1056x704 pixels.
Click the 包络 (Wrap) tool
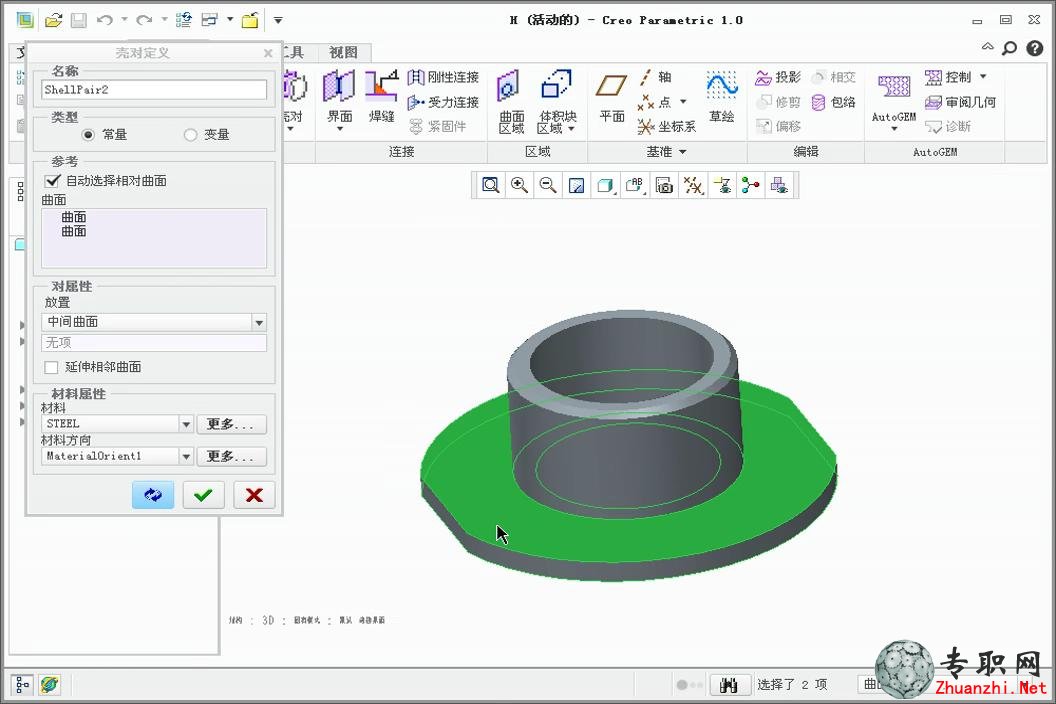tap(834, 102)
